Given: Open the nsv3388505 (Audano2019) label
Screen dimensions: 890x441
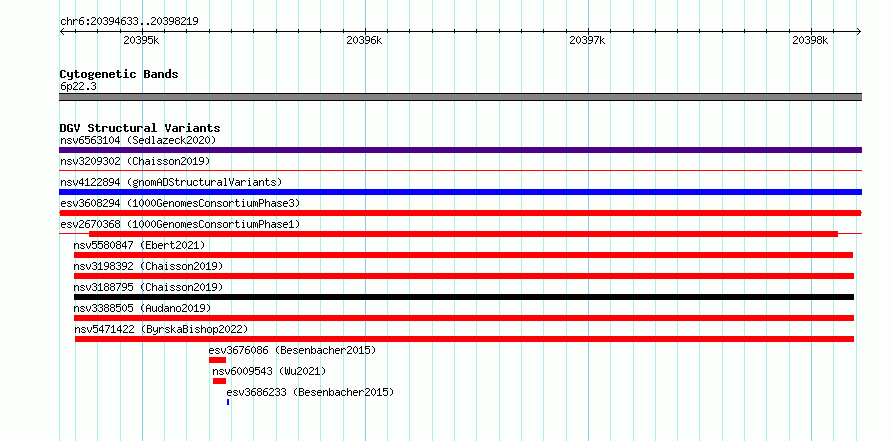Looking at the screenshot, I should point(142,308).
